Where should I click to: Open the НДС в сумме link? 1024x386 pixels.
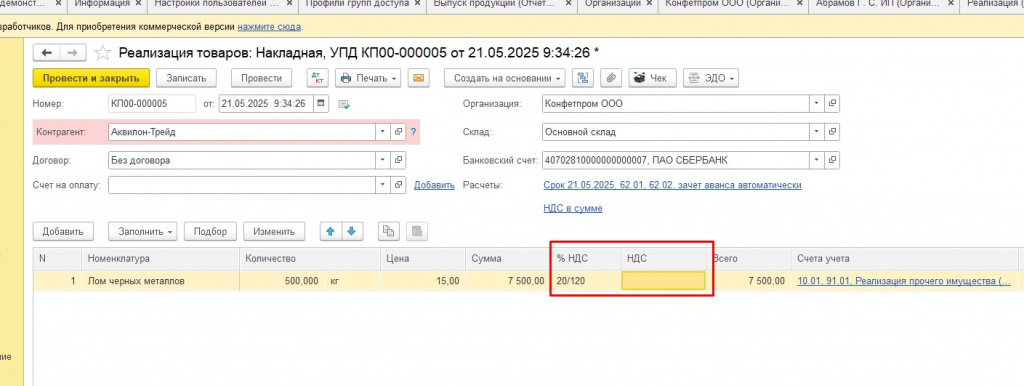(x=573, y=208)
